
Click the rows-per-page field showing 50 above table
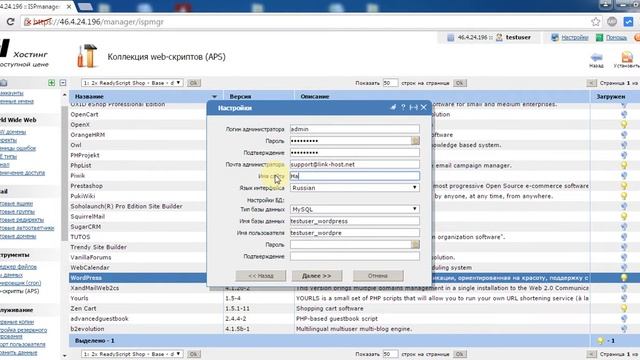[390, 83]
